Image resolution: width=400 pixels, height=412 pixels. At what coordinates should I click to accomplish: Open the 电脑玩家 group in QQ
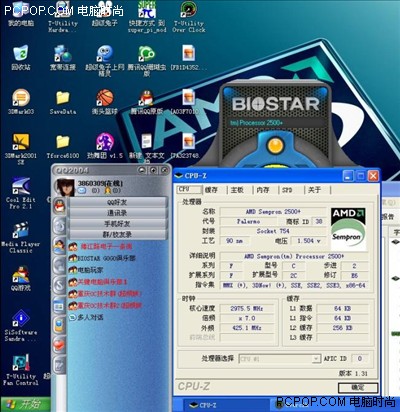(x=86, y=270)
